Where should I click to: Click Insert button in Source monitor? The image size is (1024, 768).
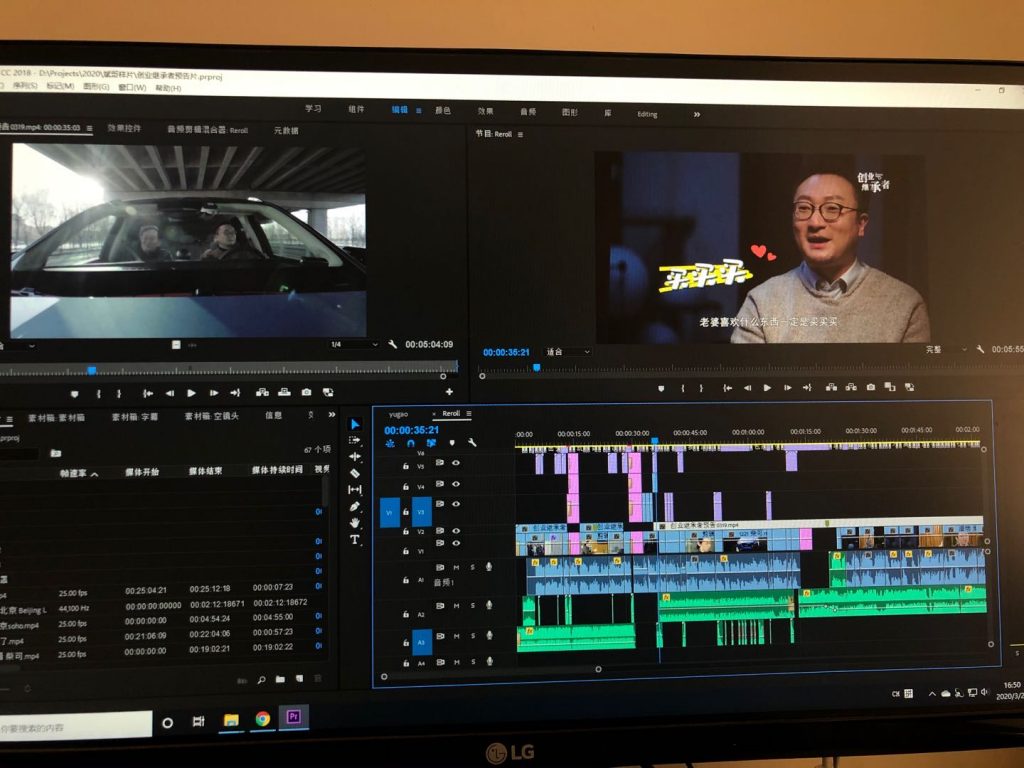[x=262, y=392]
